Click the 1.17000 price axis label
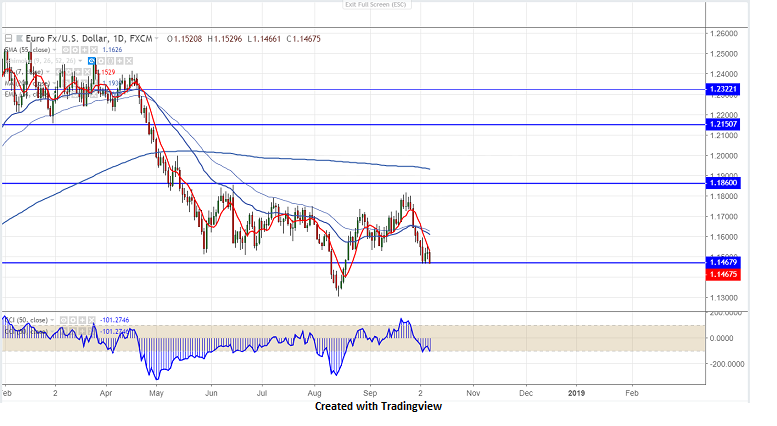Screen dimensions: 777x426 (x=723, y=216)
